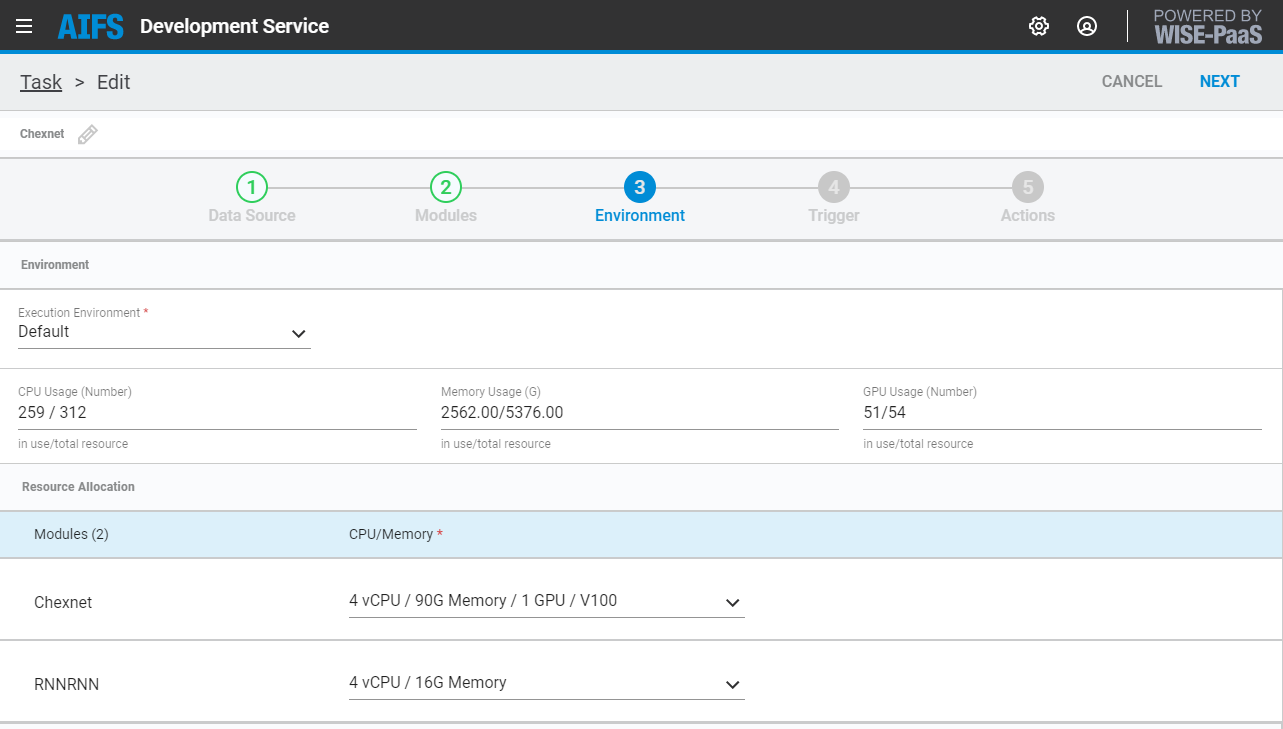Open the hamburger navigation menu
The height and width of the screenshot is (729, 1283).
pos(24,26)
